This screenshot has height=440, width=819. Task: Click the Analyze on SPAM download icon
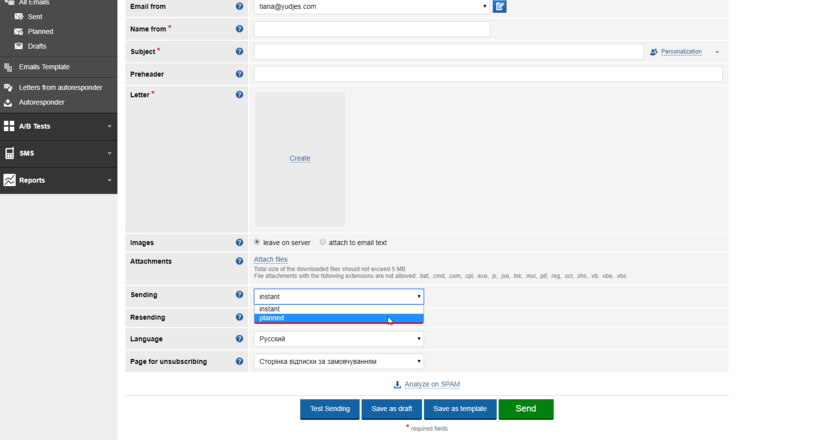[x=397, y=385]
